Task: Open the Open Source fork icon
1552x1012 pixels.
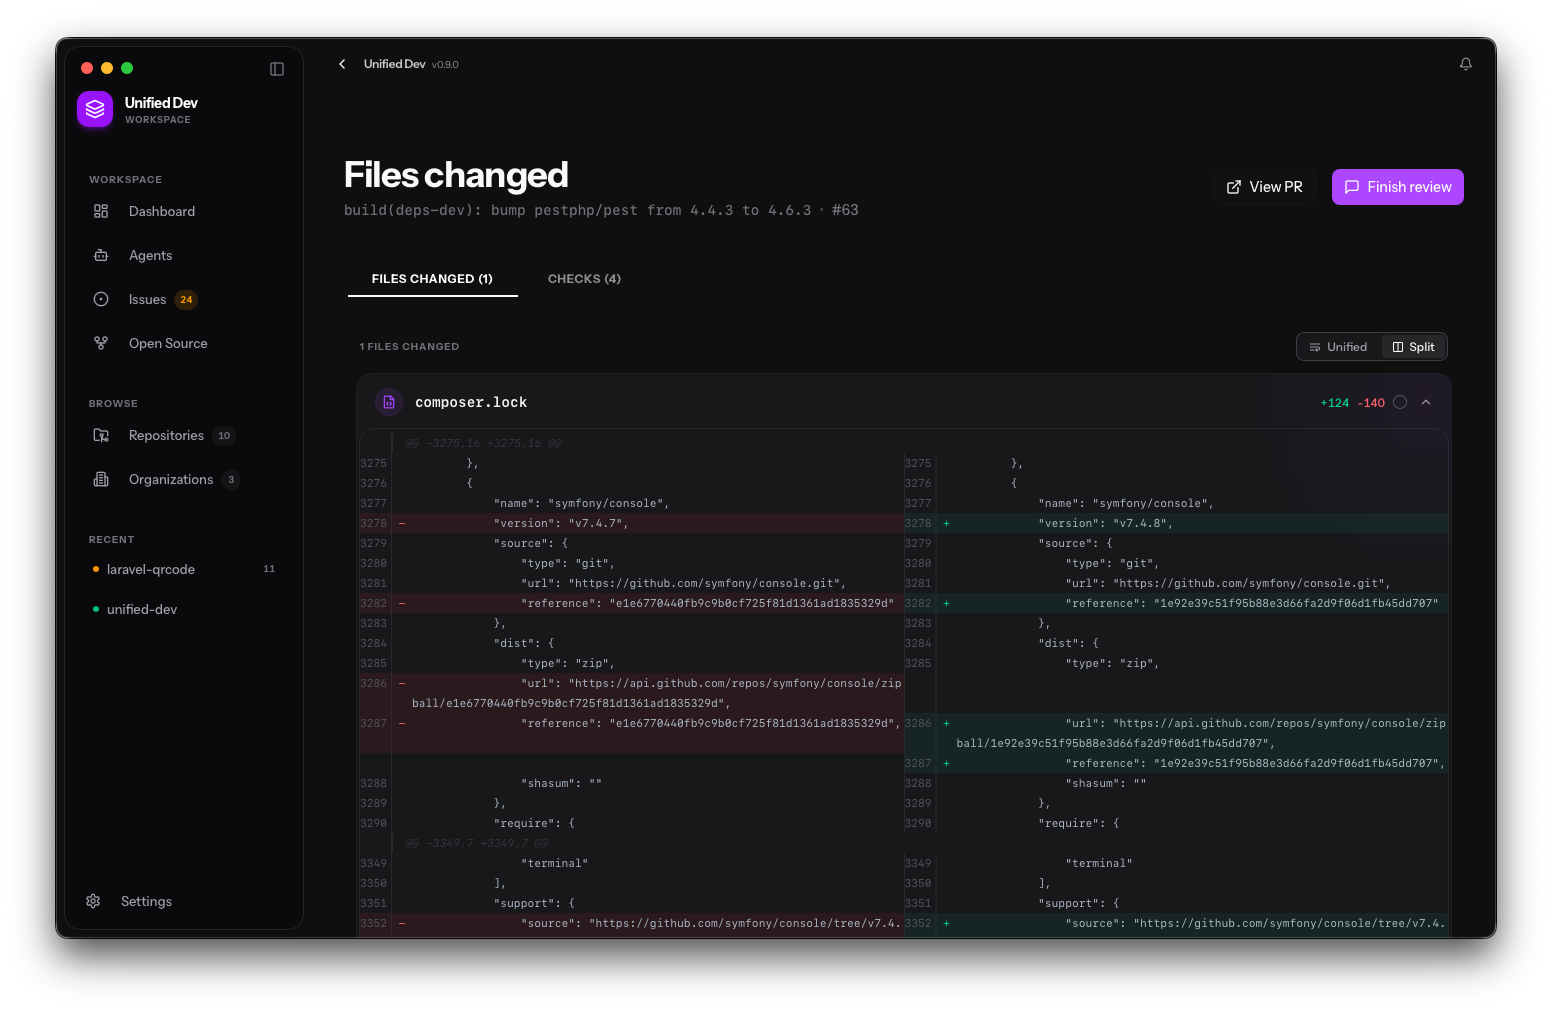Action: tap(101, 343)
